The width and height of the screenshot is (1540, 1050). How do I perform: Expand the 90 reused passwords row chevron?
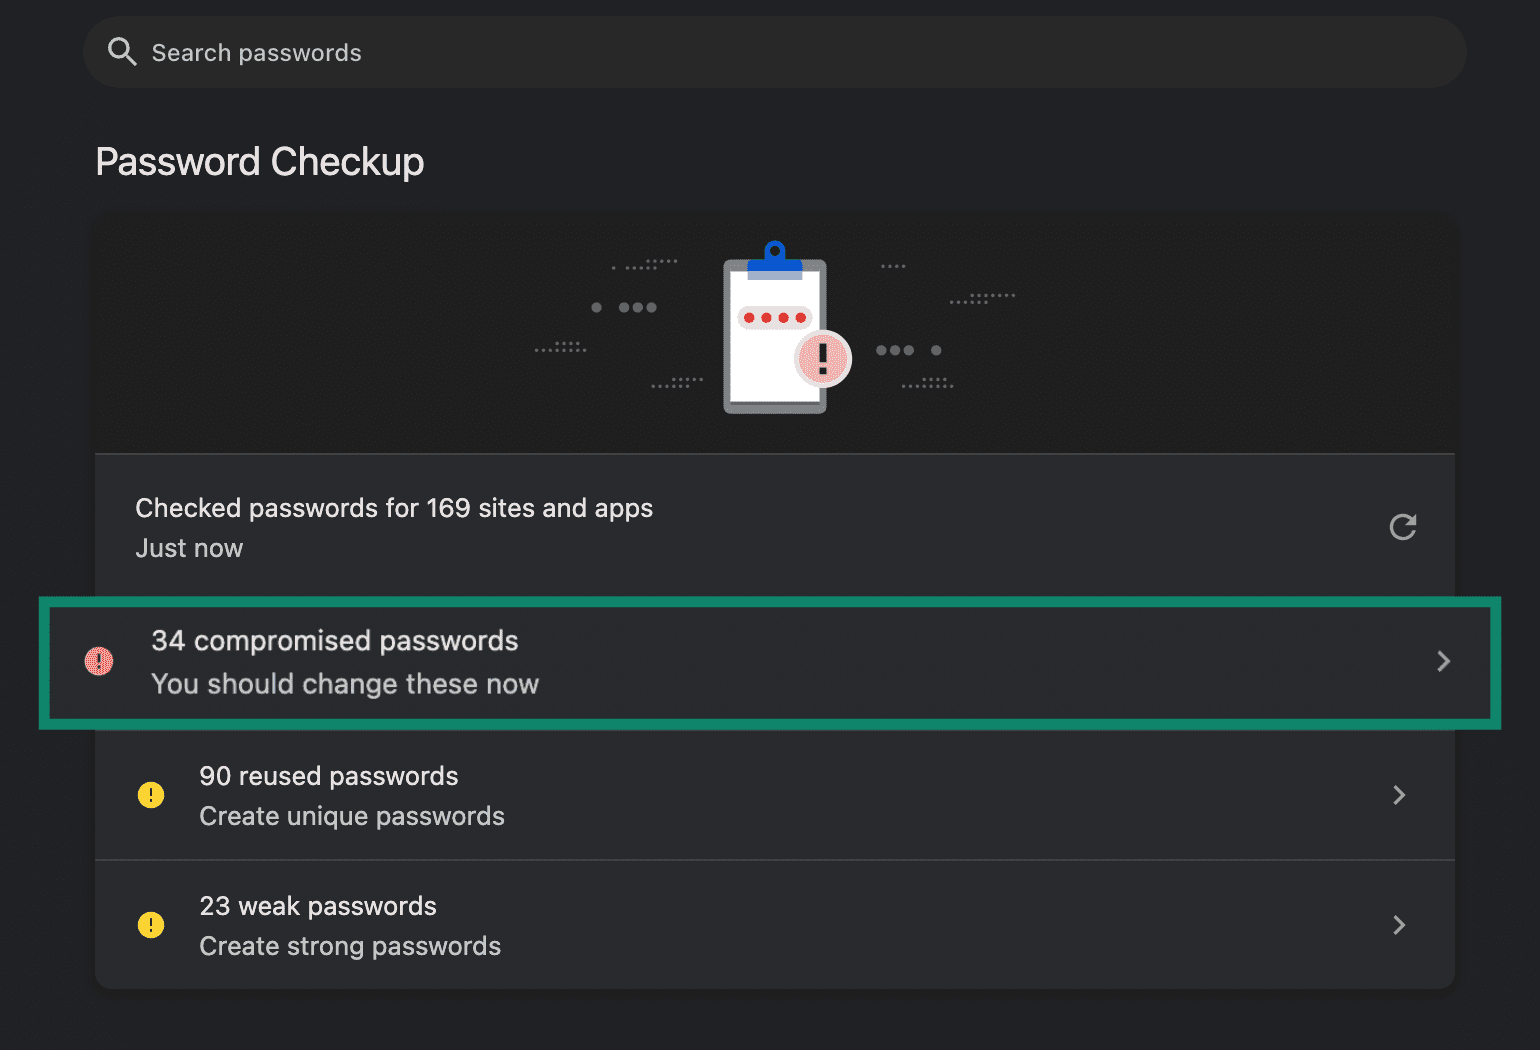pos(1399,795)
